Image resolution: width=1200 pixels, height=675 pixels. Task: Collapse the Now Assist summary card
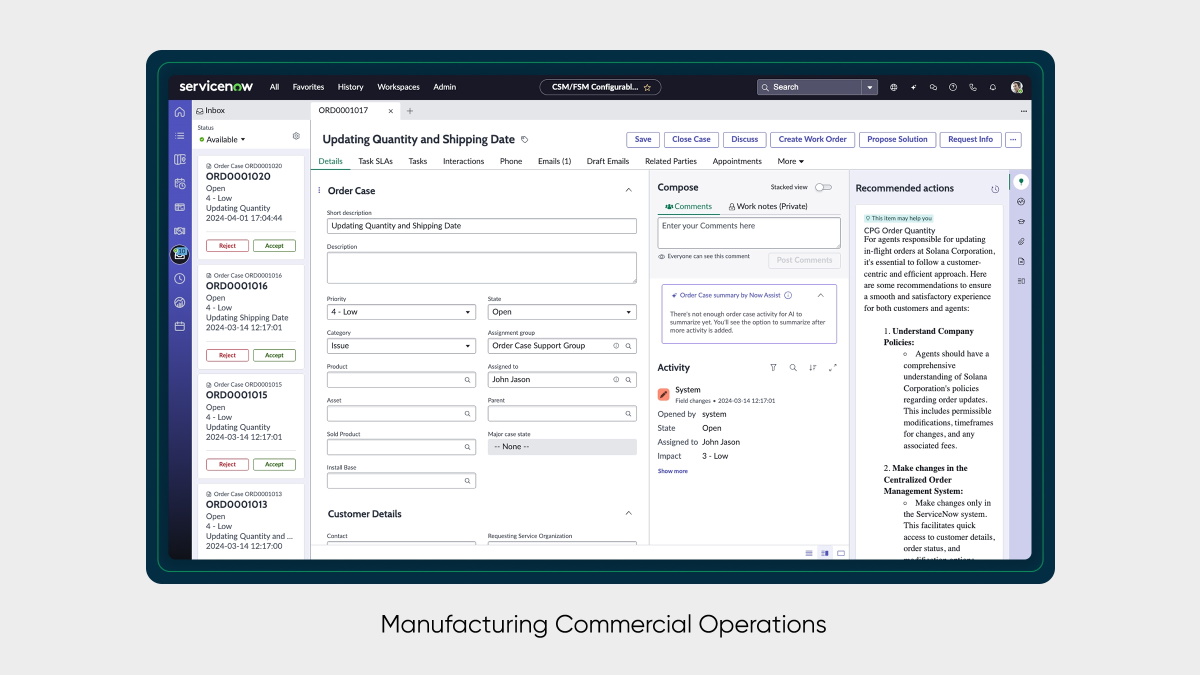tap(821, 295)
